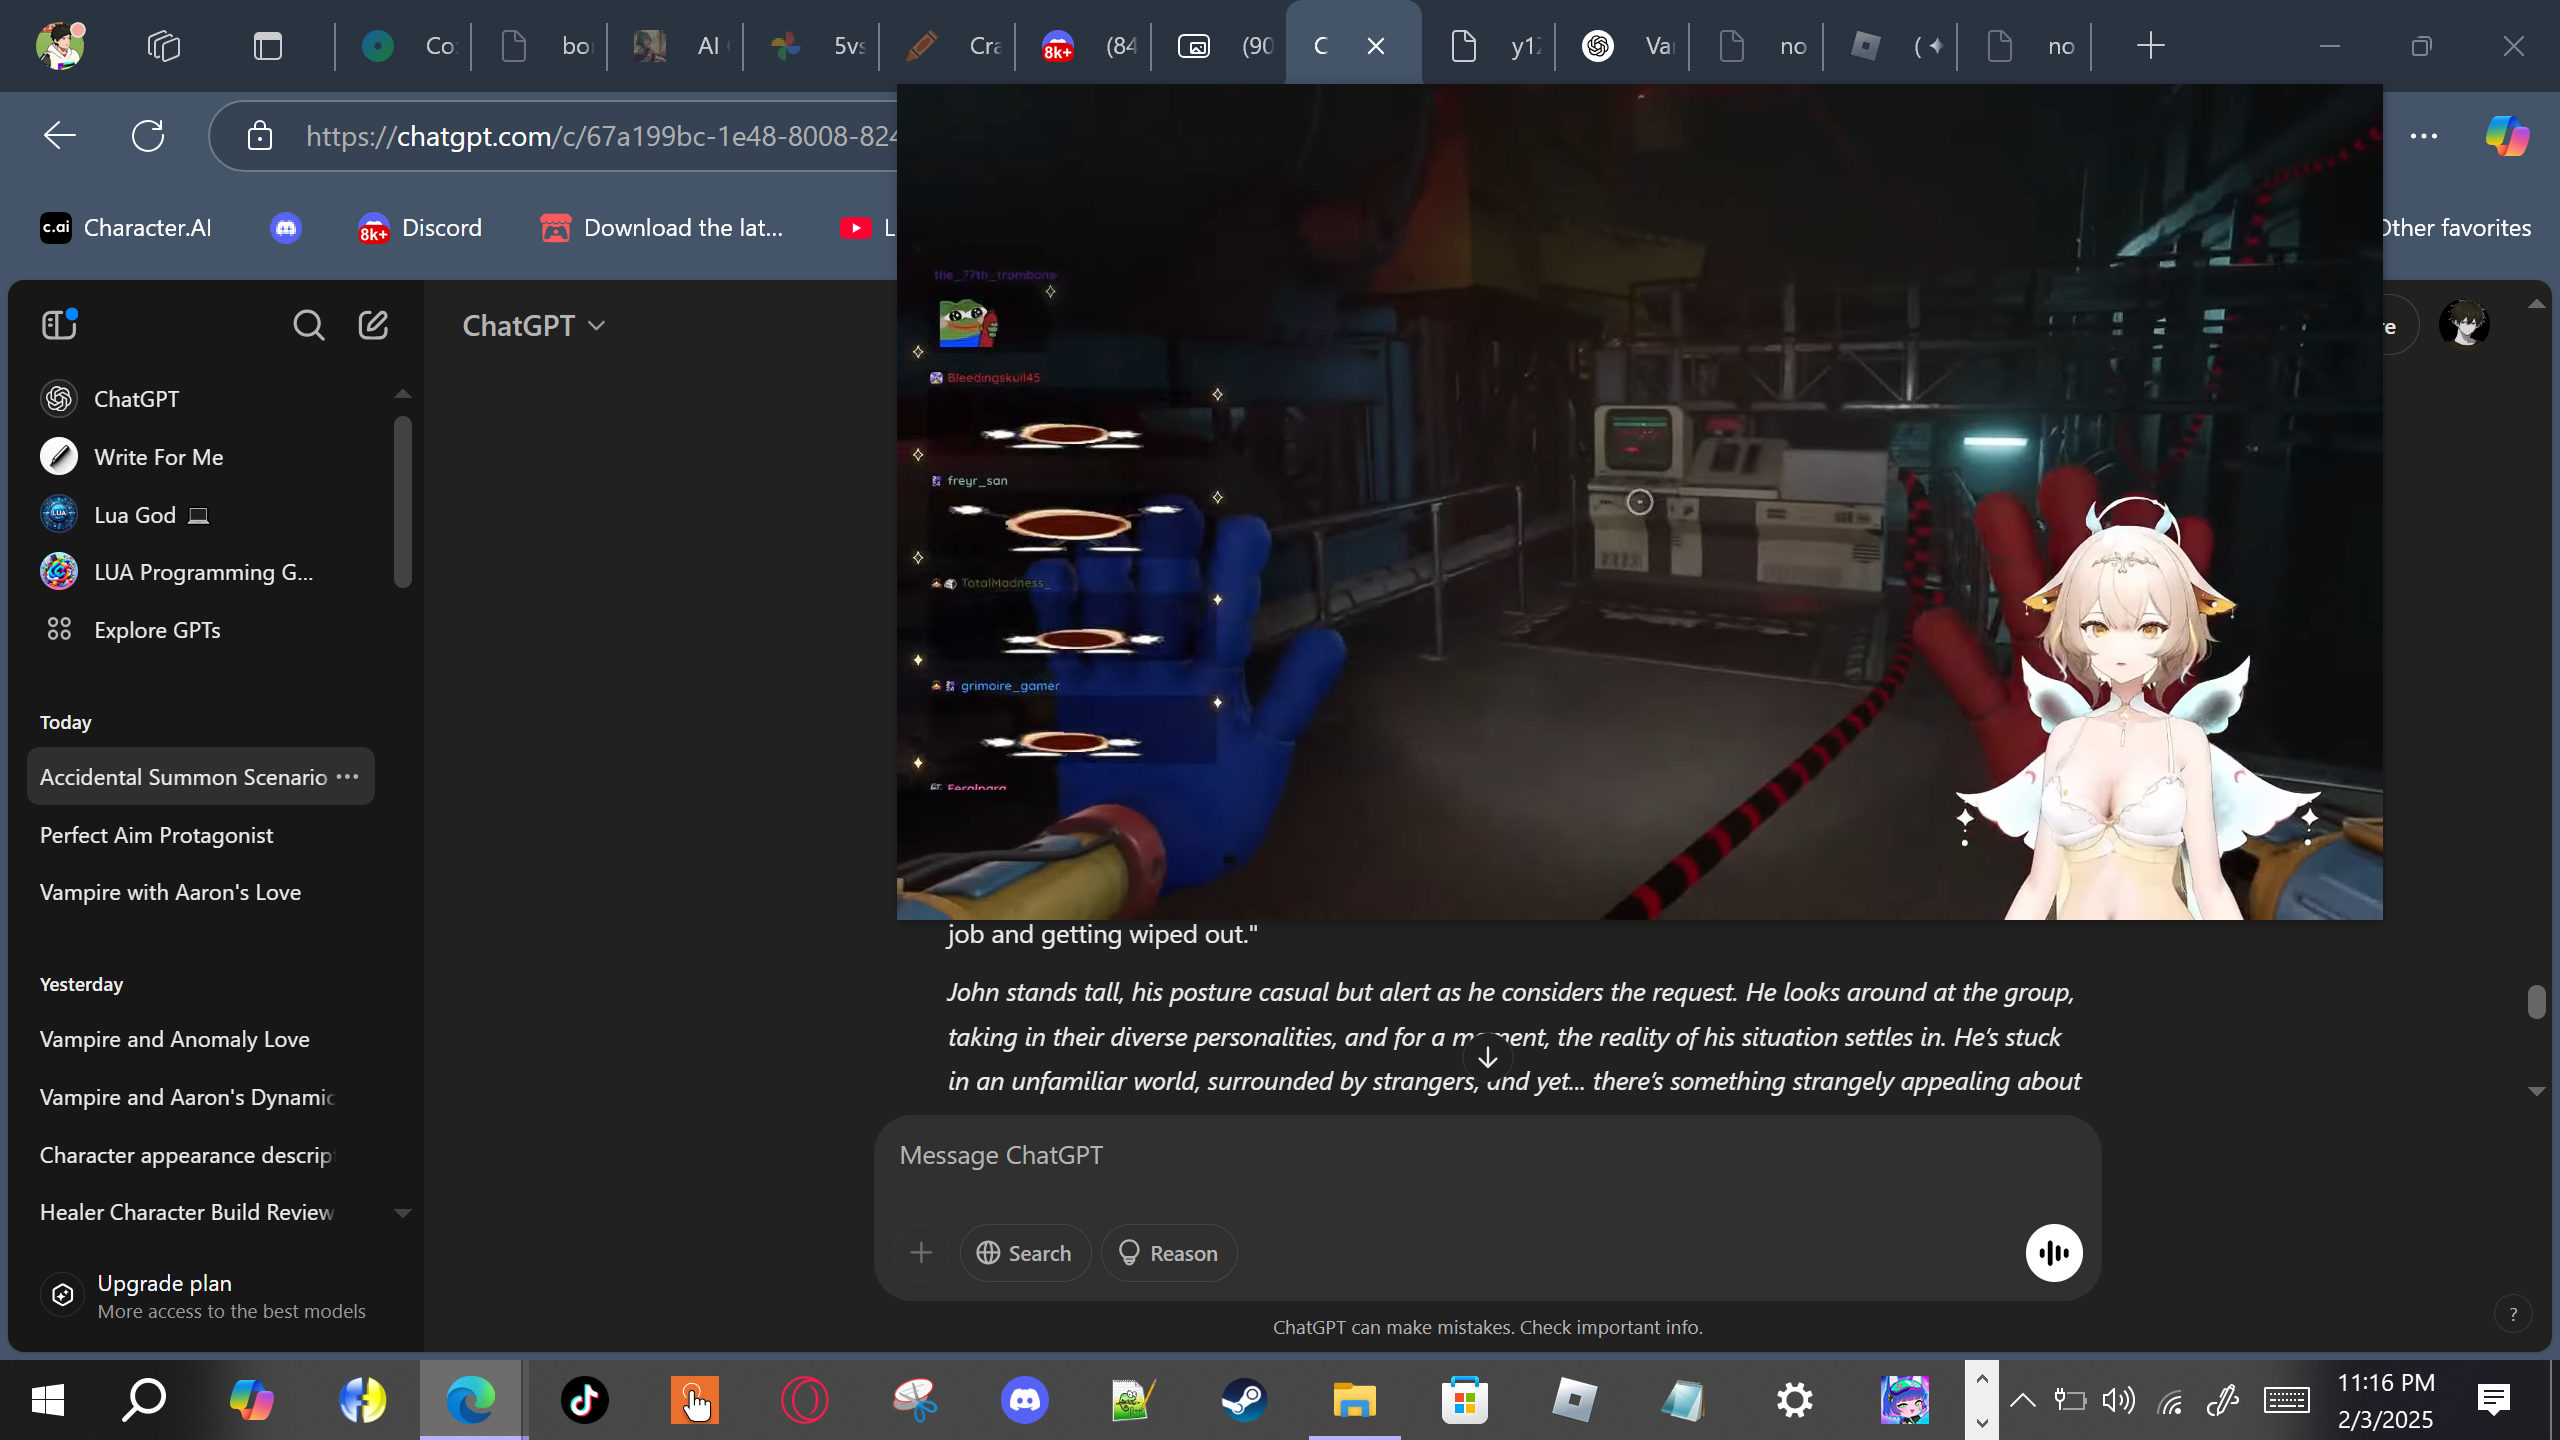Start a new chat with the compose icon
2560x1440 pixels.
tap(373, 325)
